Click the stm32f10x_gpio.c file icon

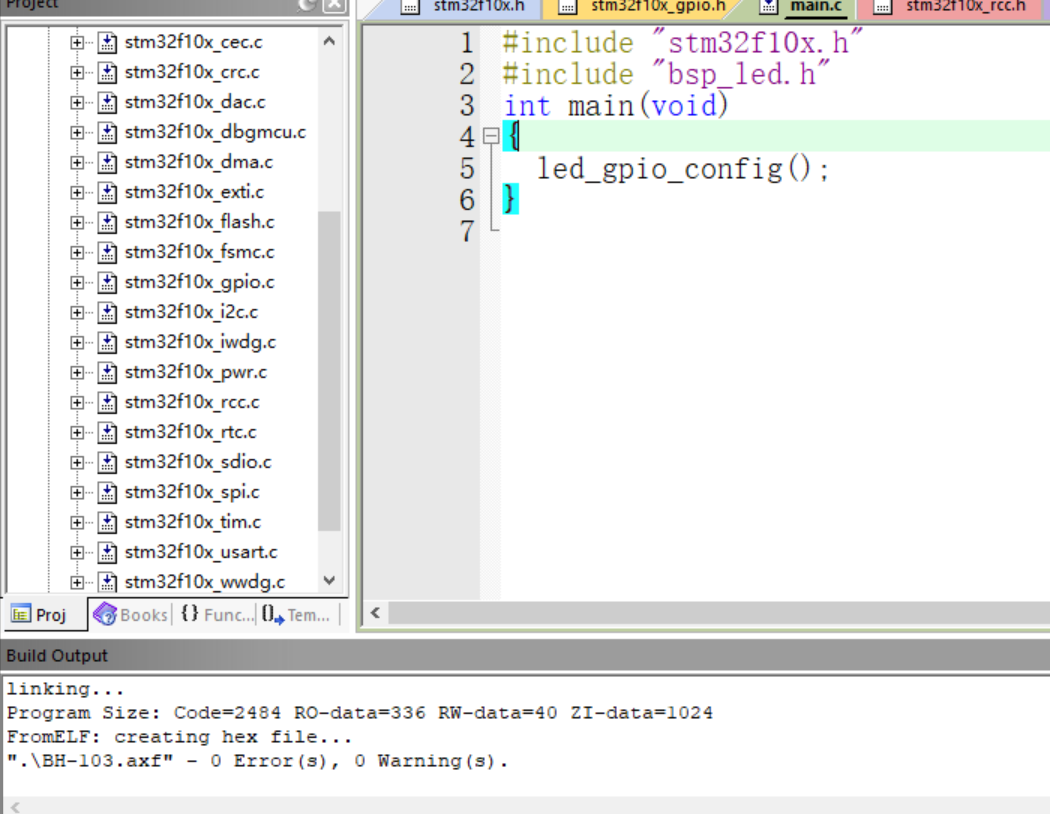point(107,282)
